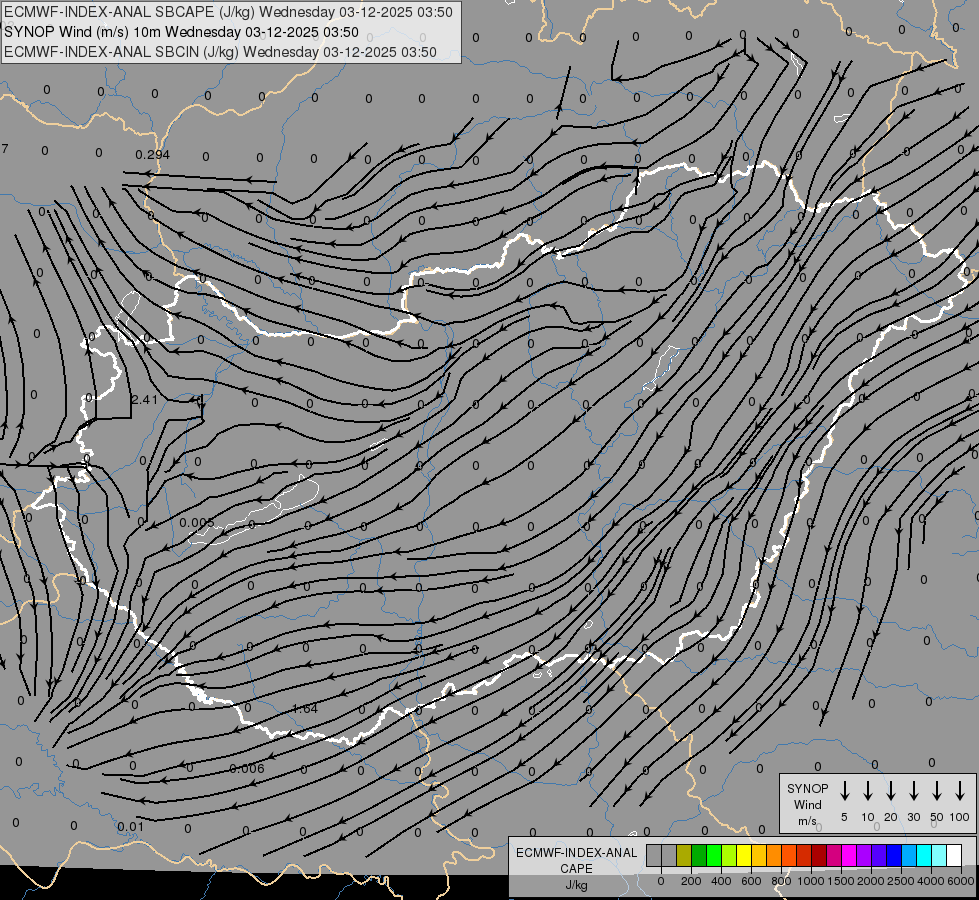Click the SYNOP label in the wind legend
Image resolution: width=979 pixels, height=900 pixels.
coord(807,788)
